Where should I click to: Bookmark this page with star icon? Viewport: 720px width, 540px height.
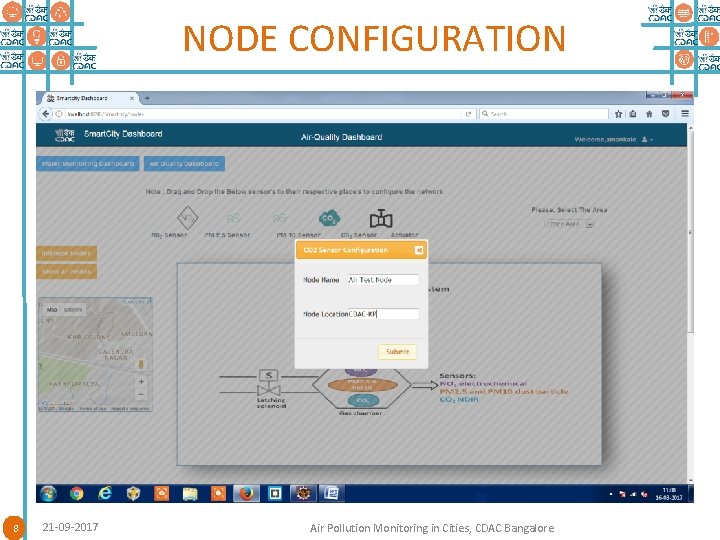(x=618, y=114)
